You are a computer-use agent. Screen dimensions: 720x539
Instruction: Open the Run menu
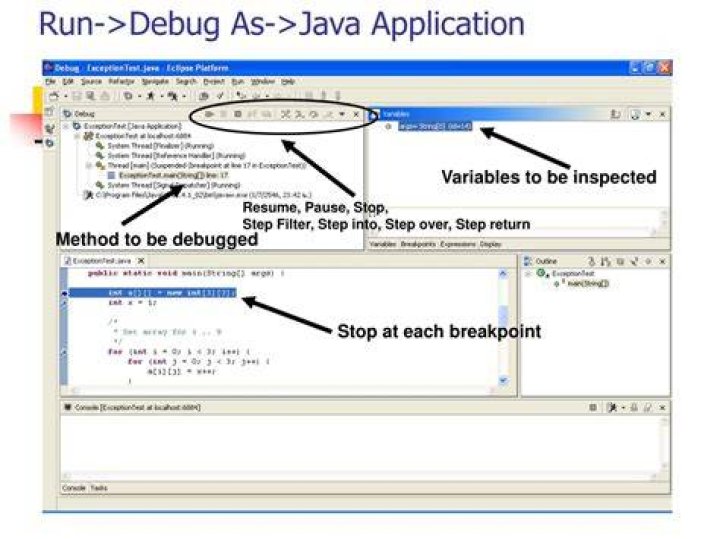[x=237, y=82]
